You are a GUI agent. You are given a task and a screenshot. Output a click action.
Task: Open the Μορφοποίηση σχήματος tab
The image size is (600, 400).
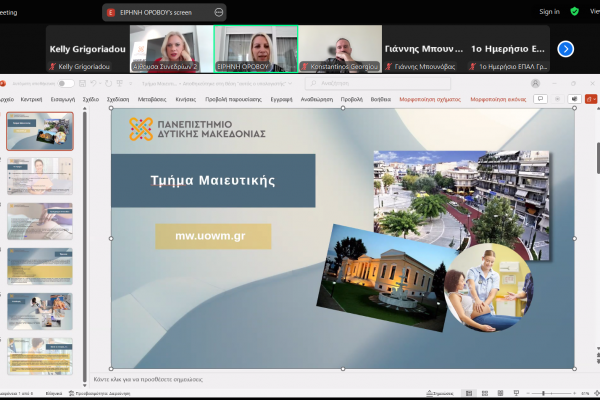tap(430, 99)
